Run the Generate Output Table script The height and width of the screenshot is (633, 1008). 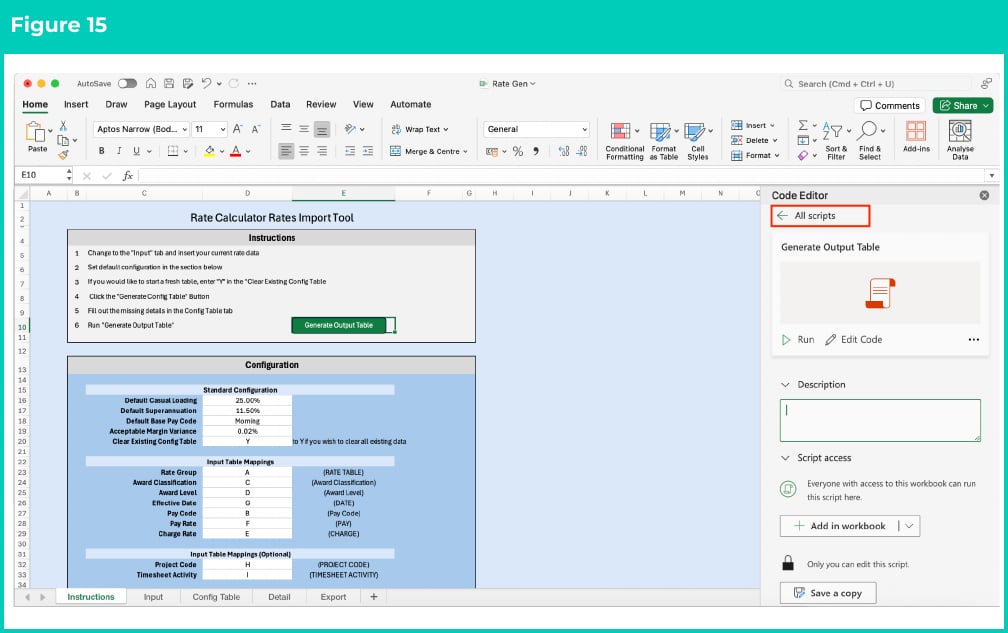tap(798, 339)
